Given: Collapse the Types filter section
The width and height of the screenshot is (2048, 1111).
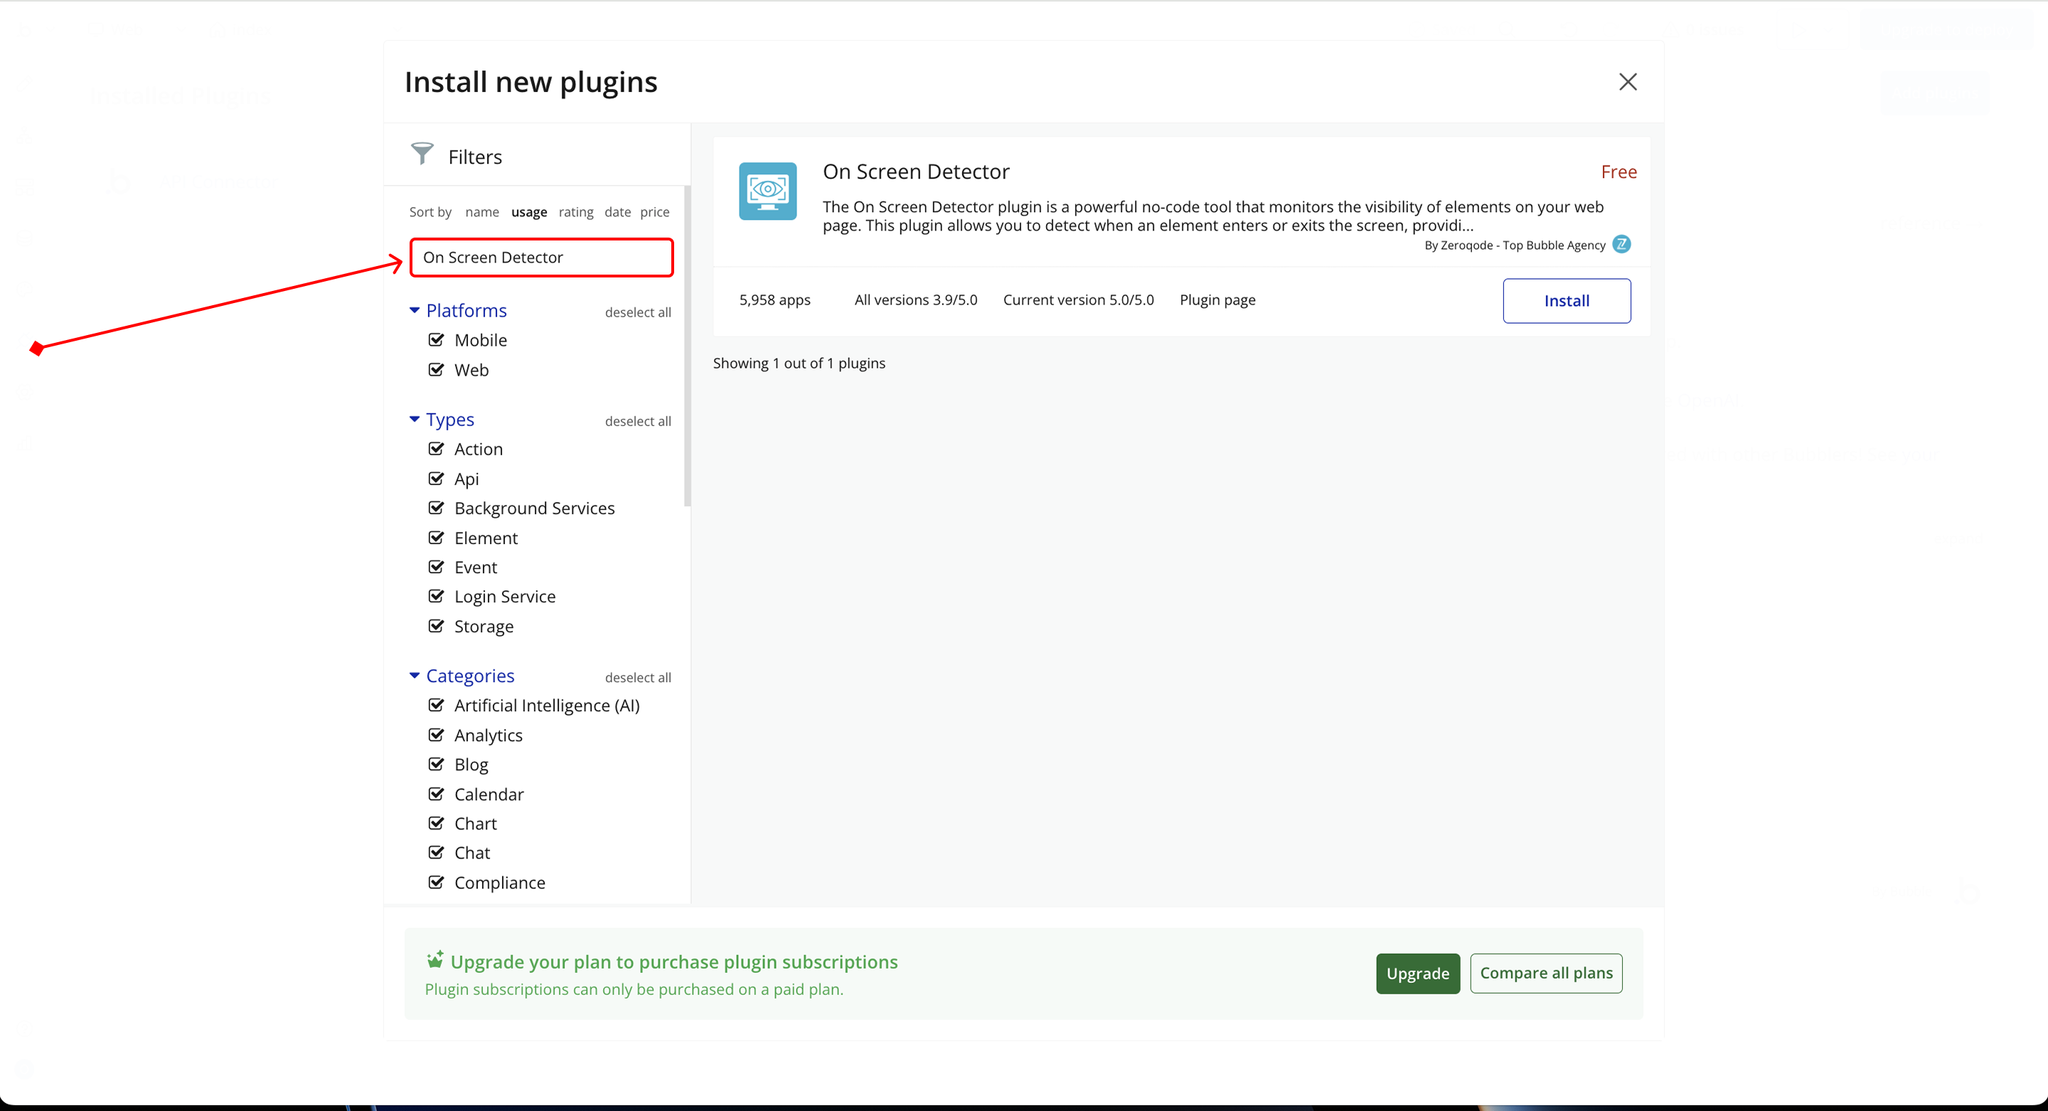Looking at the screenshot, I should pyautogui.click(x=415, y=420).
